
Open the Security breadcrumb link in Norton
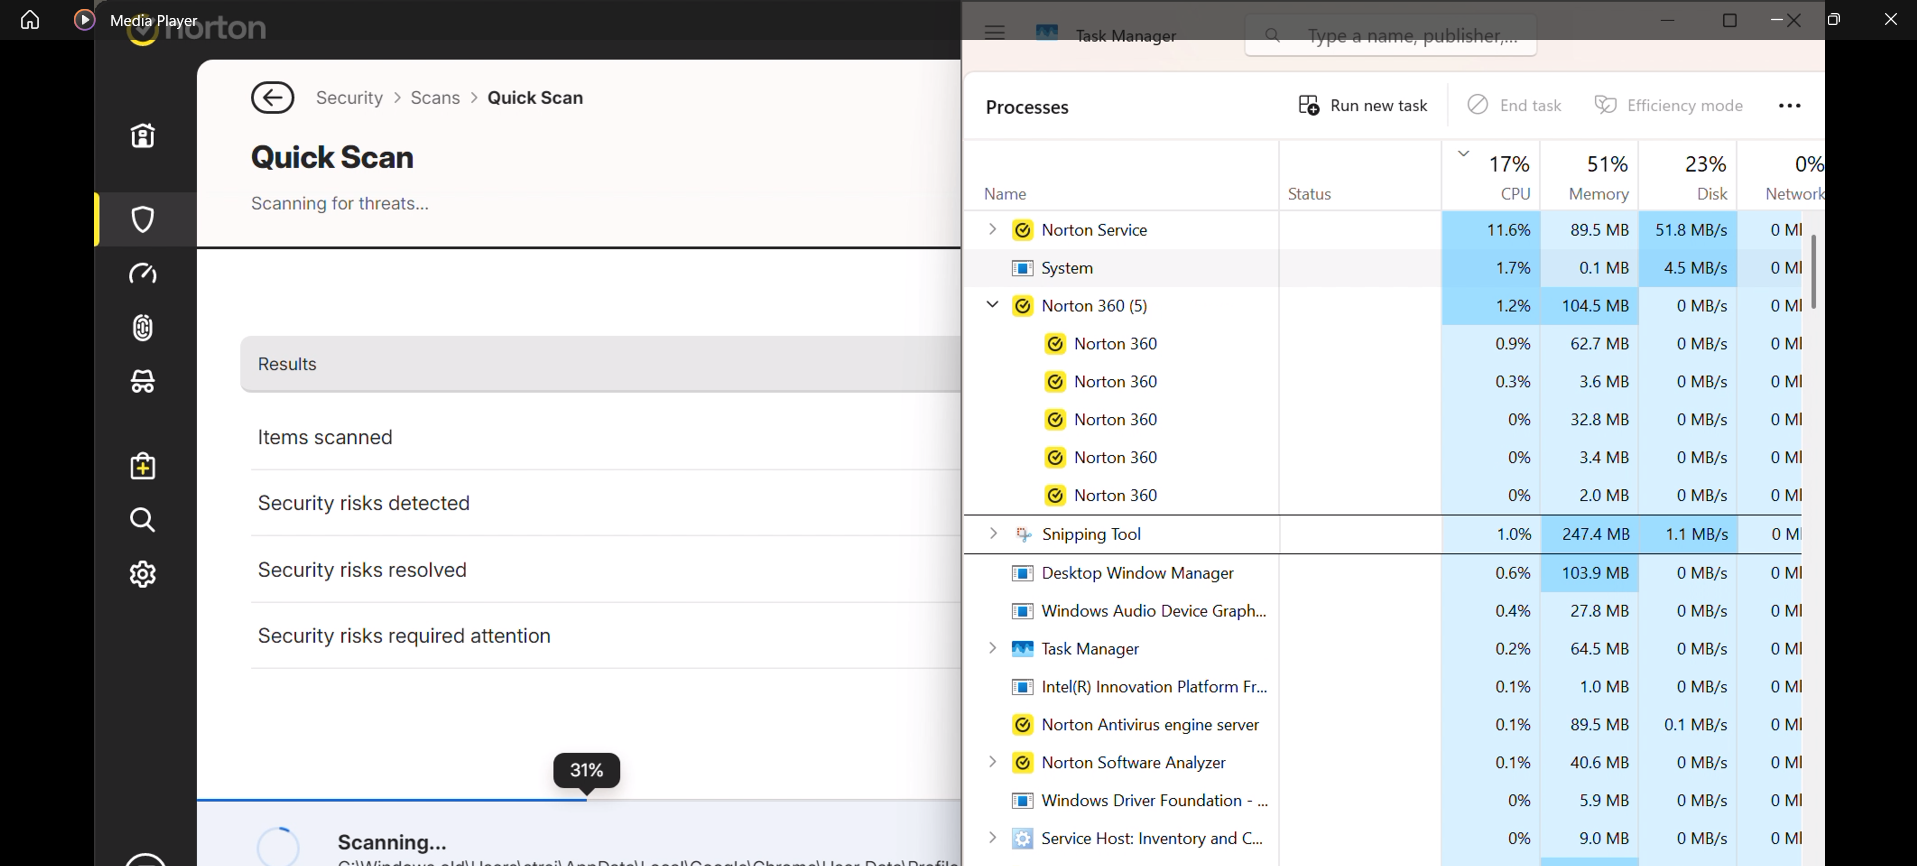click(x=349, y=98)
